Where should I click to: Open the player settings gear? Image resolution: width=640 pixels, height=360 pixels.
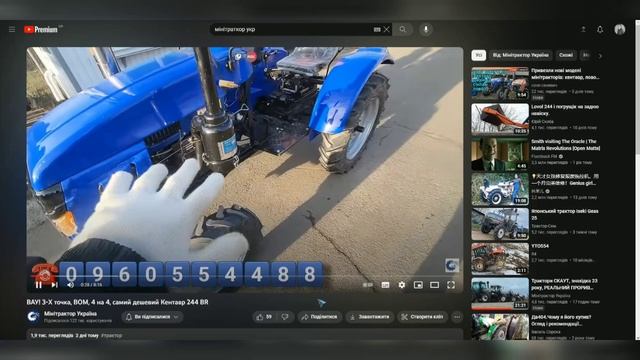[402, 285]
